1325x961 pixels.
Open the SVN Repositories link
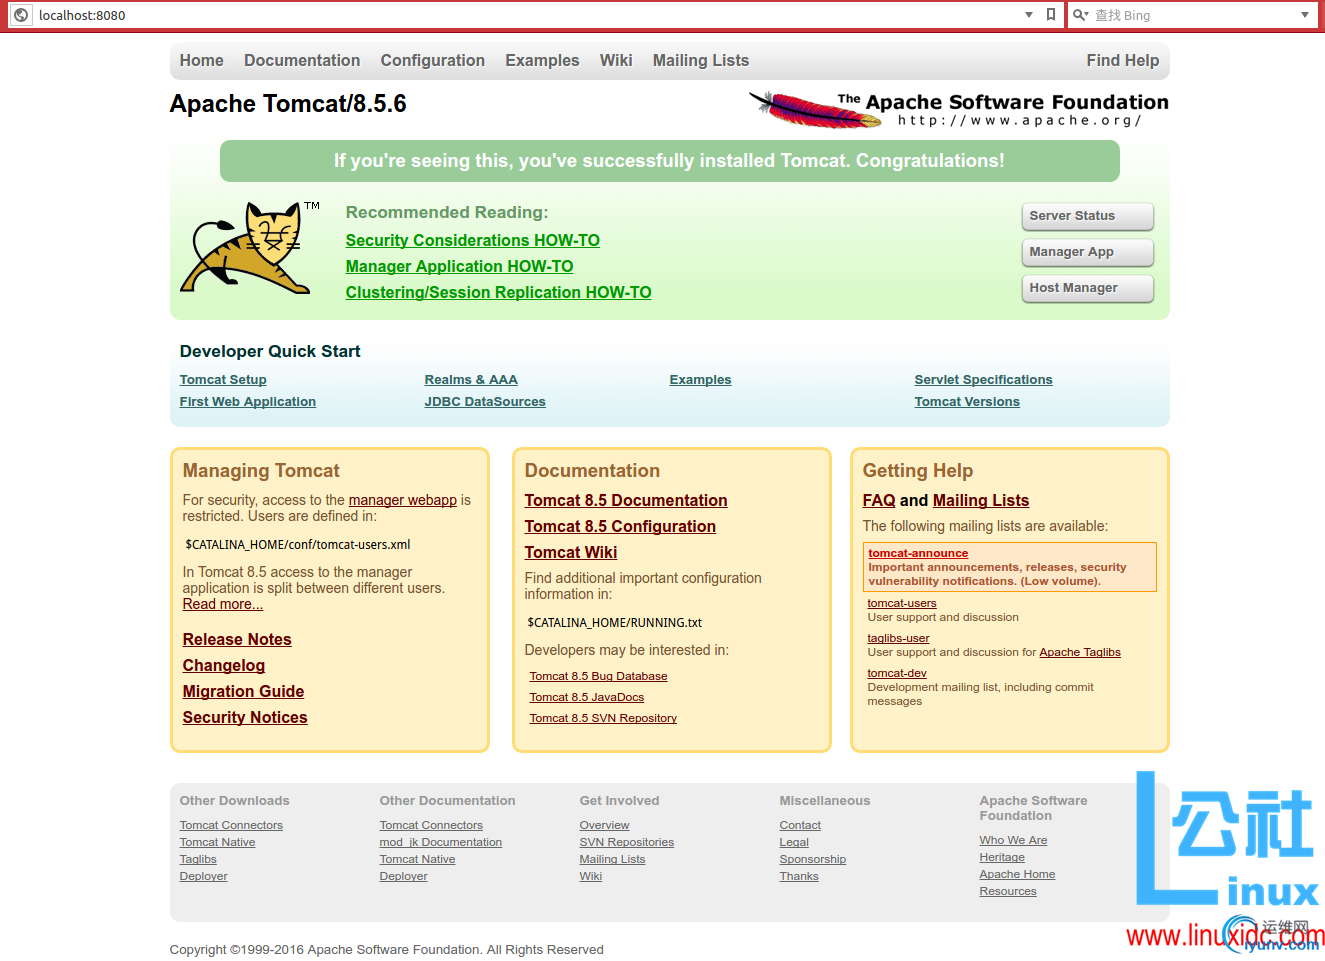click(627, 842)
